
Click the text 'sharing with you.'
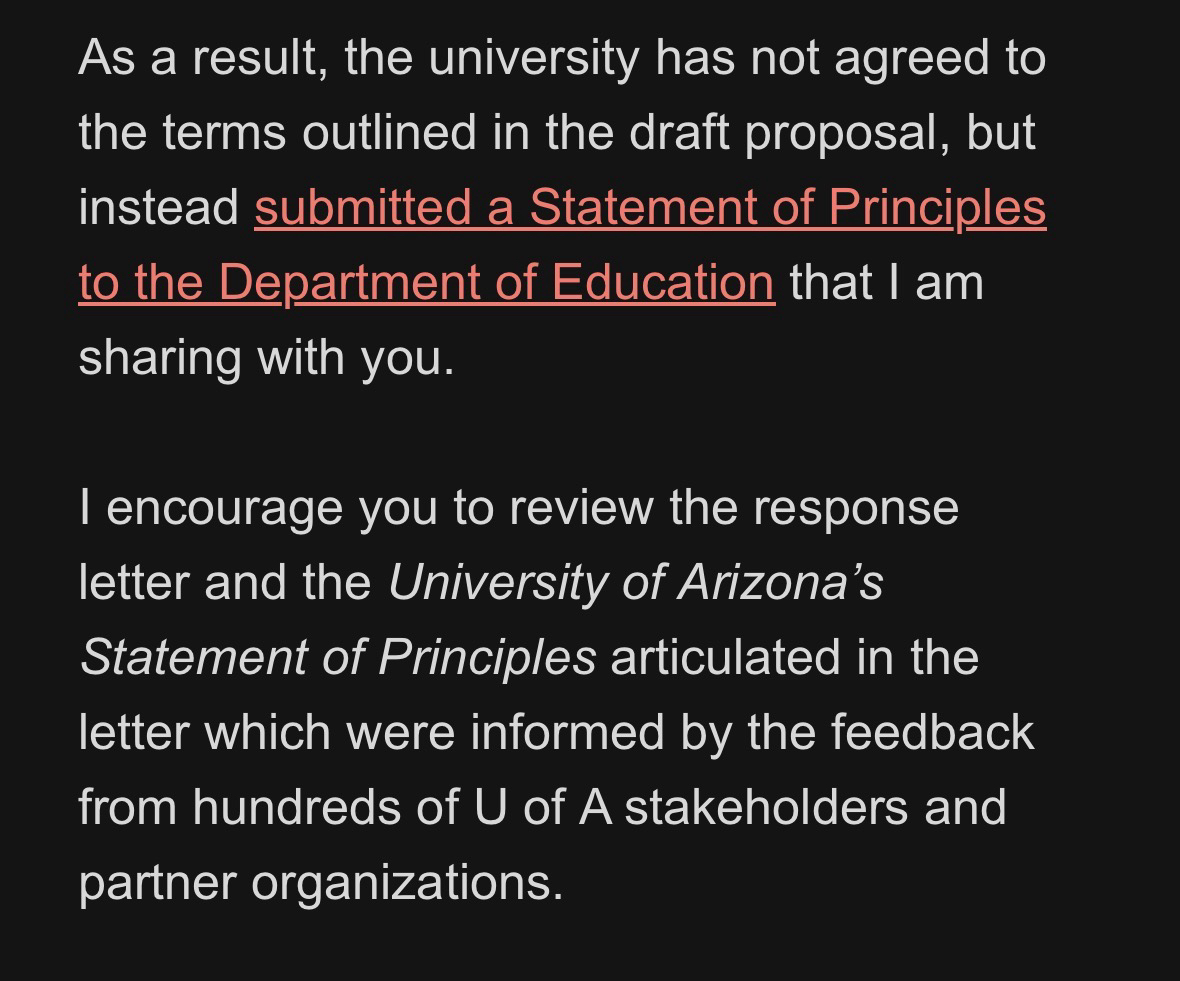click(266, 357)
